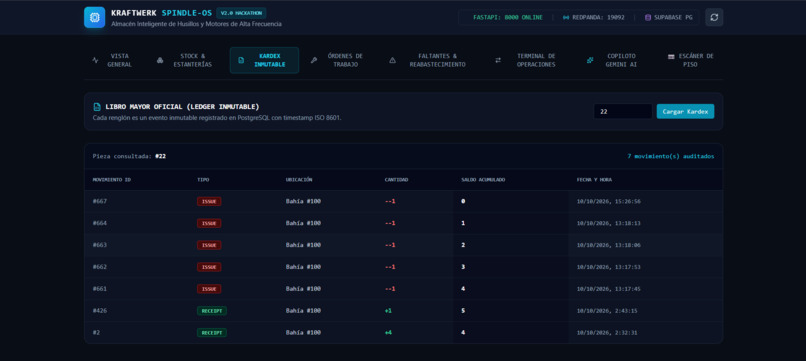
Task: Select the Kardex Inmutable tab
Action: [264, 60]
